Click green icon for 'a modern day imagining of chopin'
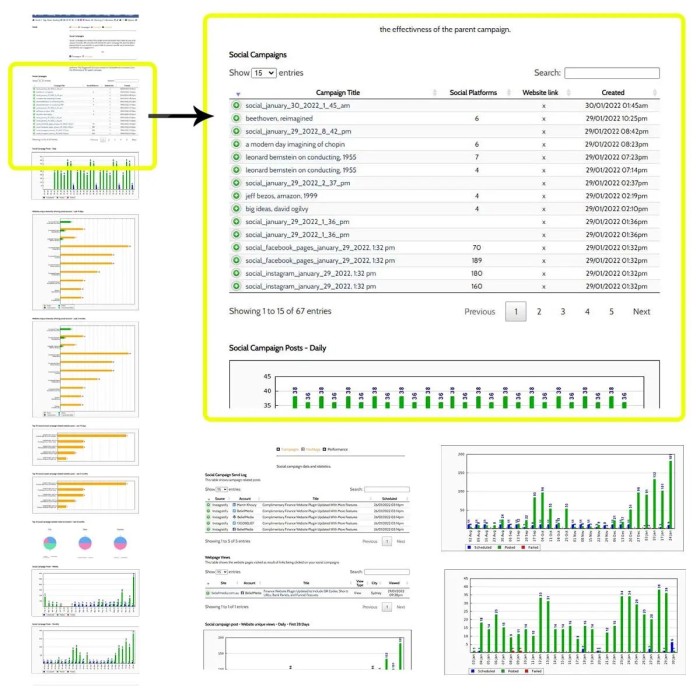This screenshot has height=700, width=700. pyautogui.click(x=237, y=144)
